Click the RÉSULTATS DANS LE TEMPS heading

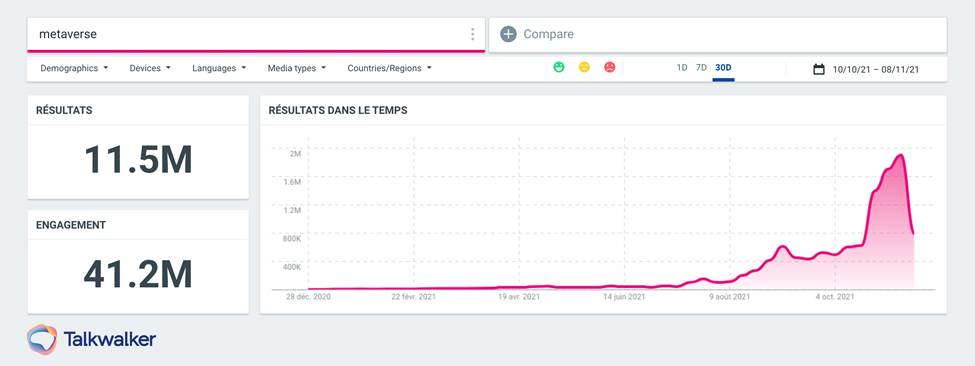pos(338,111)
